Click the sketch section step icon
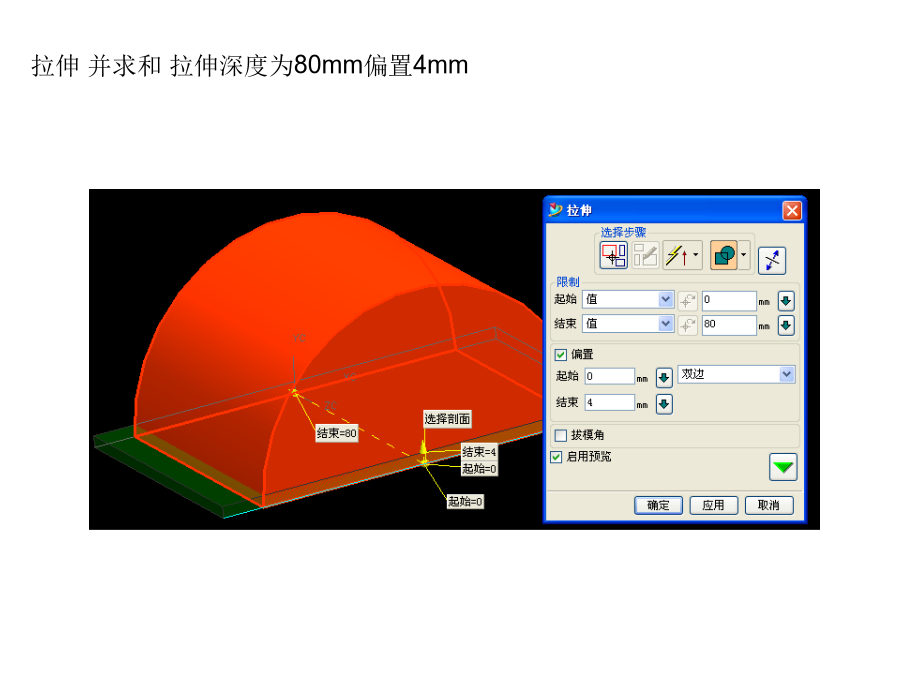This screenshot has width=900, height=675. click(x=645, y=255)
